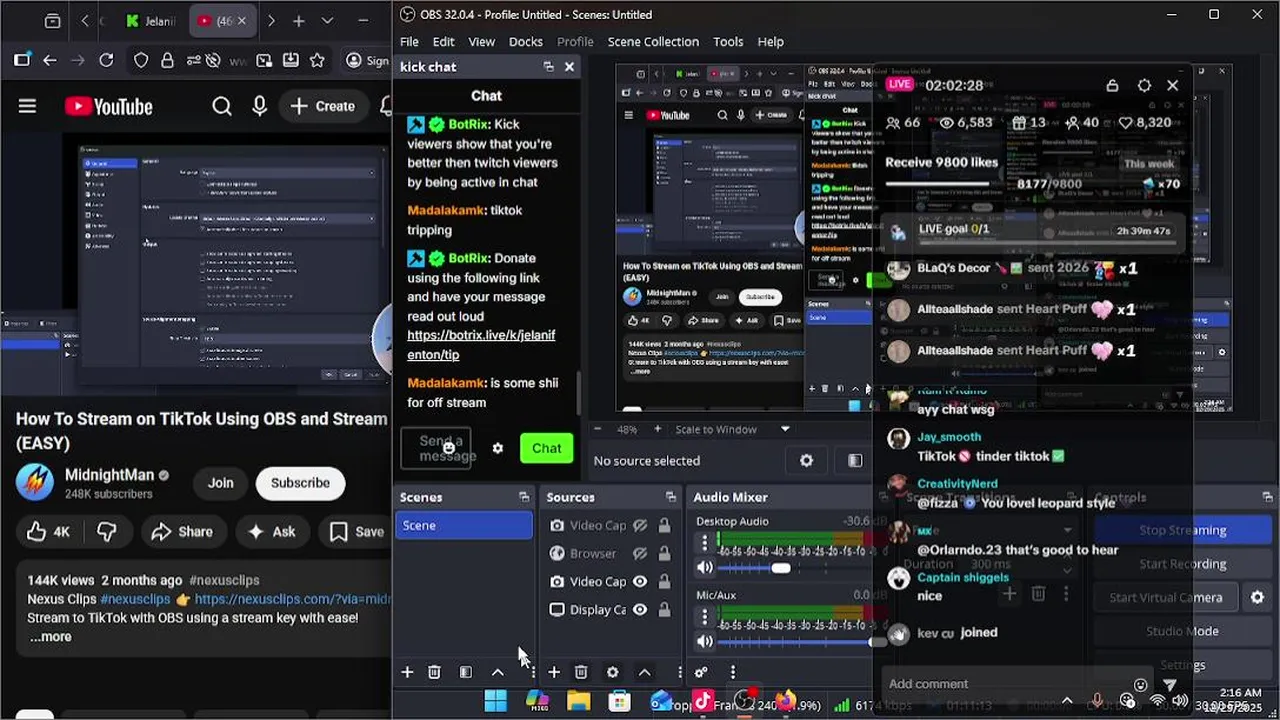
Task: Hide the visible second Video Cap source
Action: coord(640,581)
